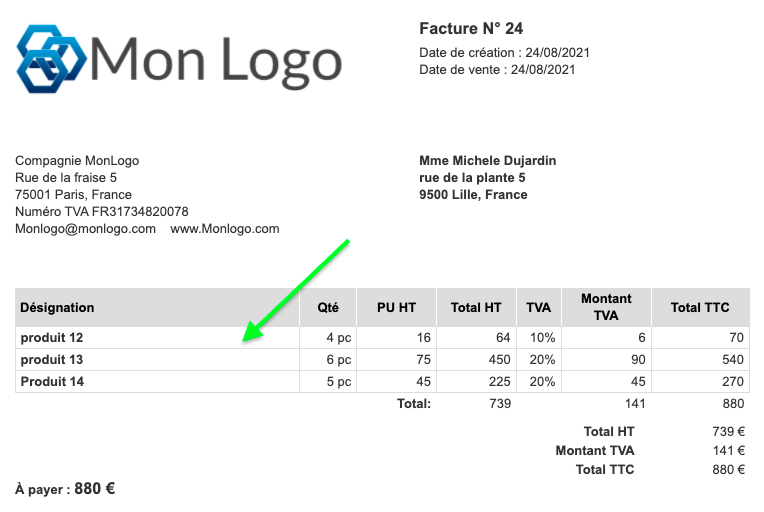Click the produit 13 designation cell

(52, 360)
